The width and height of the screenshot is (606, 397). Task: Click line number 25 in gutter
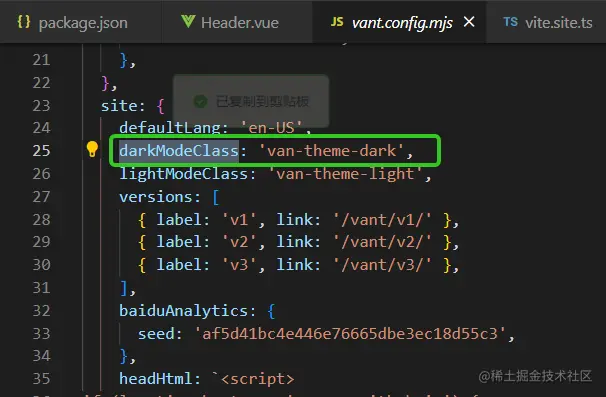click(41, 150)
